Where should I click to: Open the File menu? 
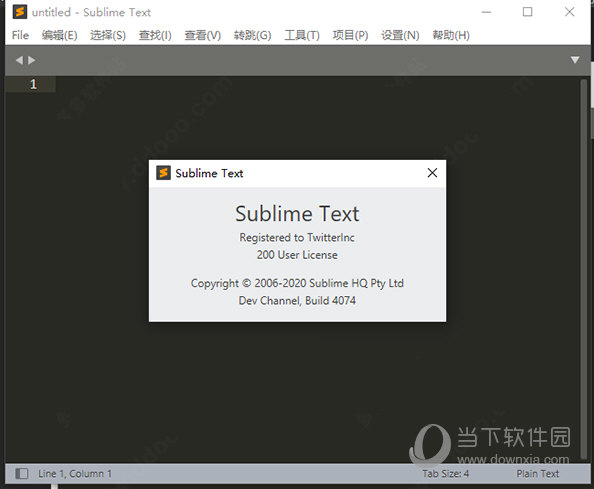click(x=20, y=35)
